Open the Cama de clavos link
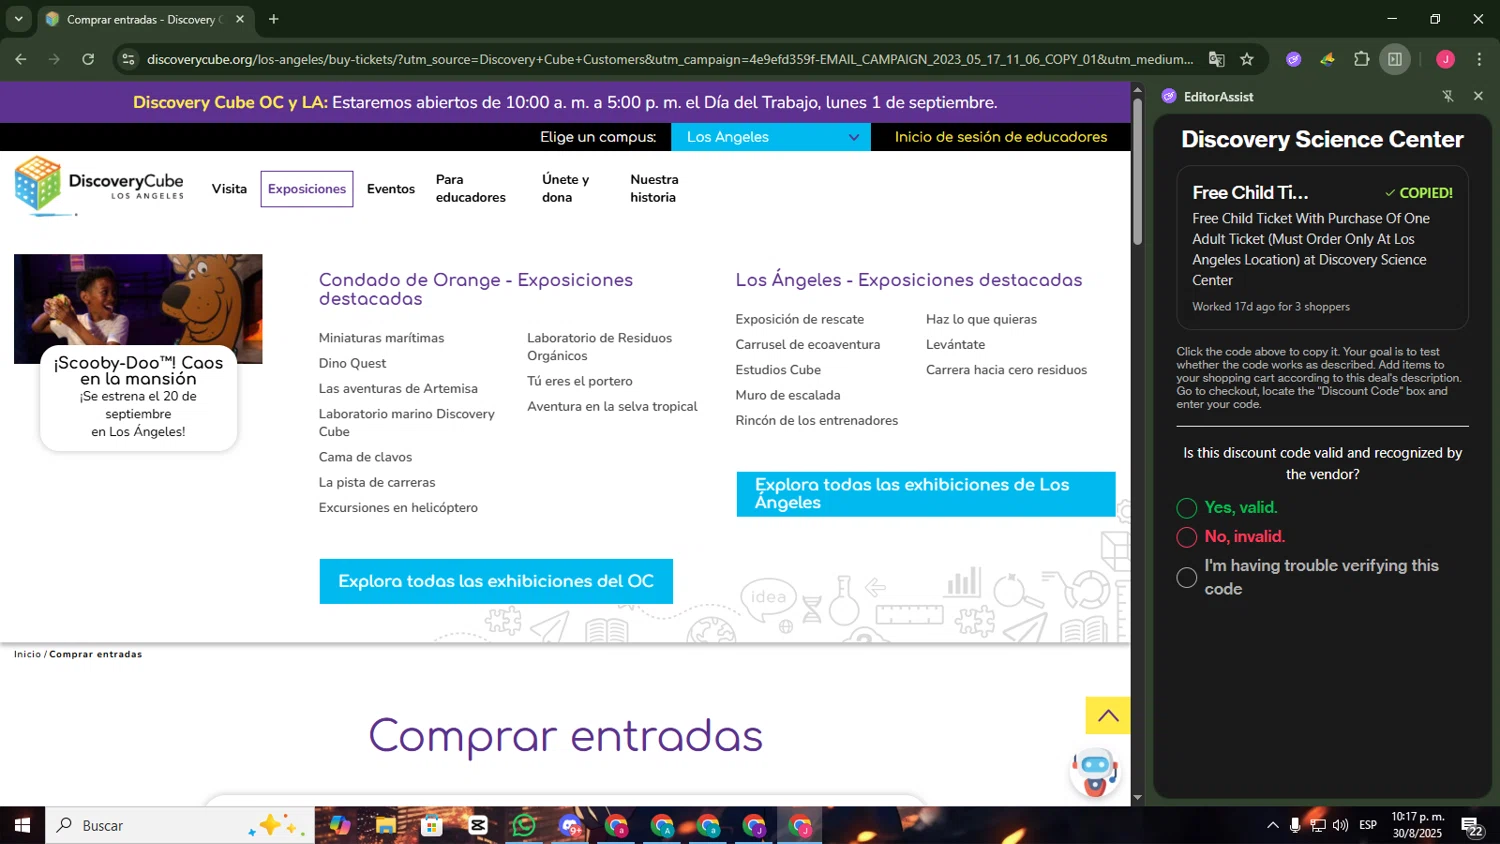The image size is (1500, 844). point(365,457)
